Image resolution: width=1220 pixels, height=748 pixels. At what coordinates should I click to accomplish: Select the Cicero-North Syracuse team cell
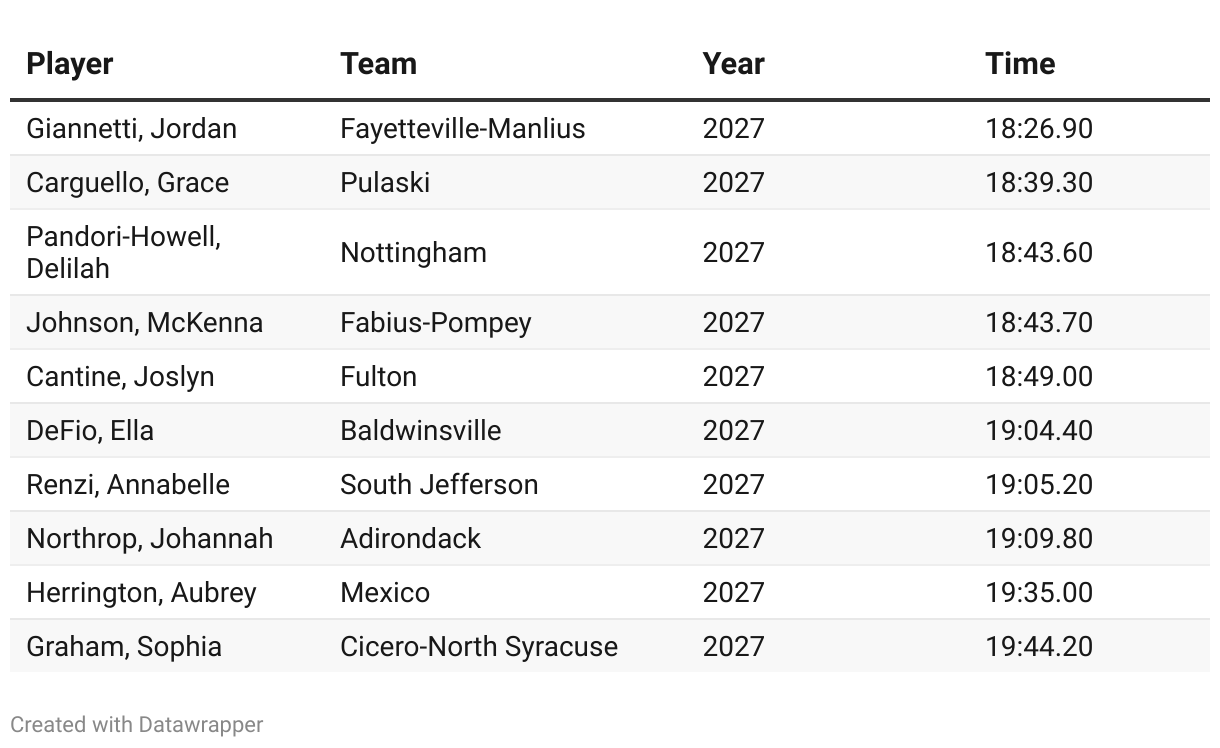[x=479, y=647]
